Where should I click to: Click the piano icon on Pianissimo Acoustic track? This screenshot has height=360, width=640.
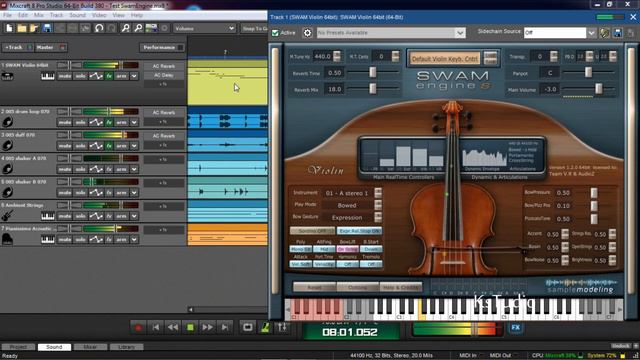[7, 239]
